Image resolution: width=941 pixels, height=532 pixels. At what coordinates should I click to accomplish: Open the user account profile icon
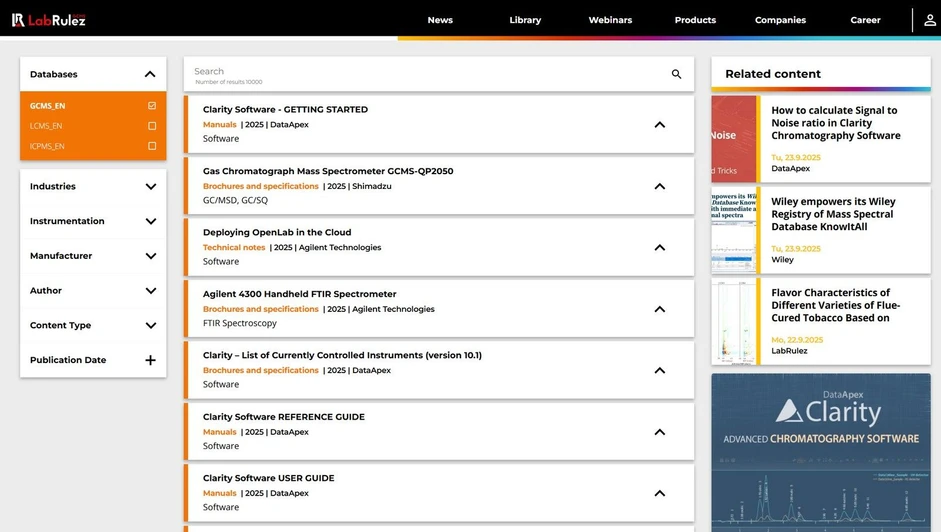[929, 20]
